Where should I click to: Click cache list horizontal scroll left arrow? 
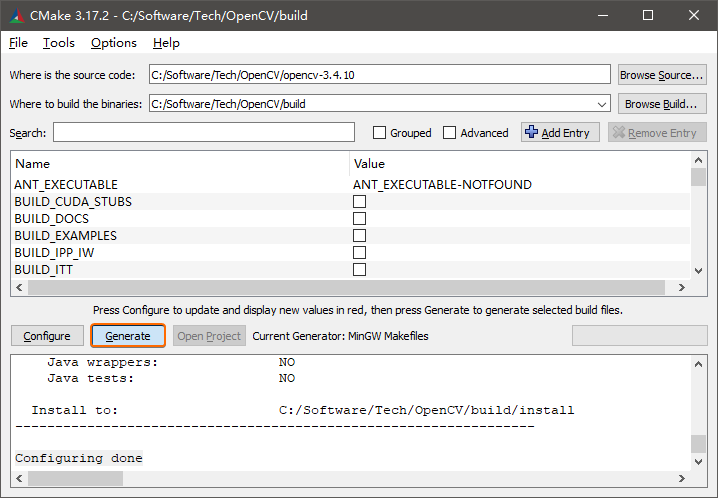(x=19, y=287)
